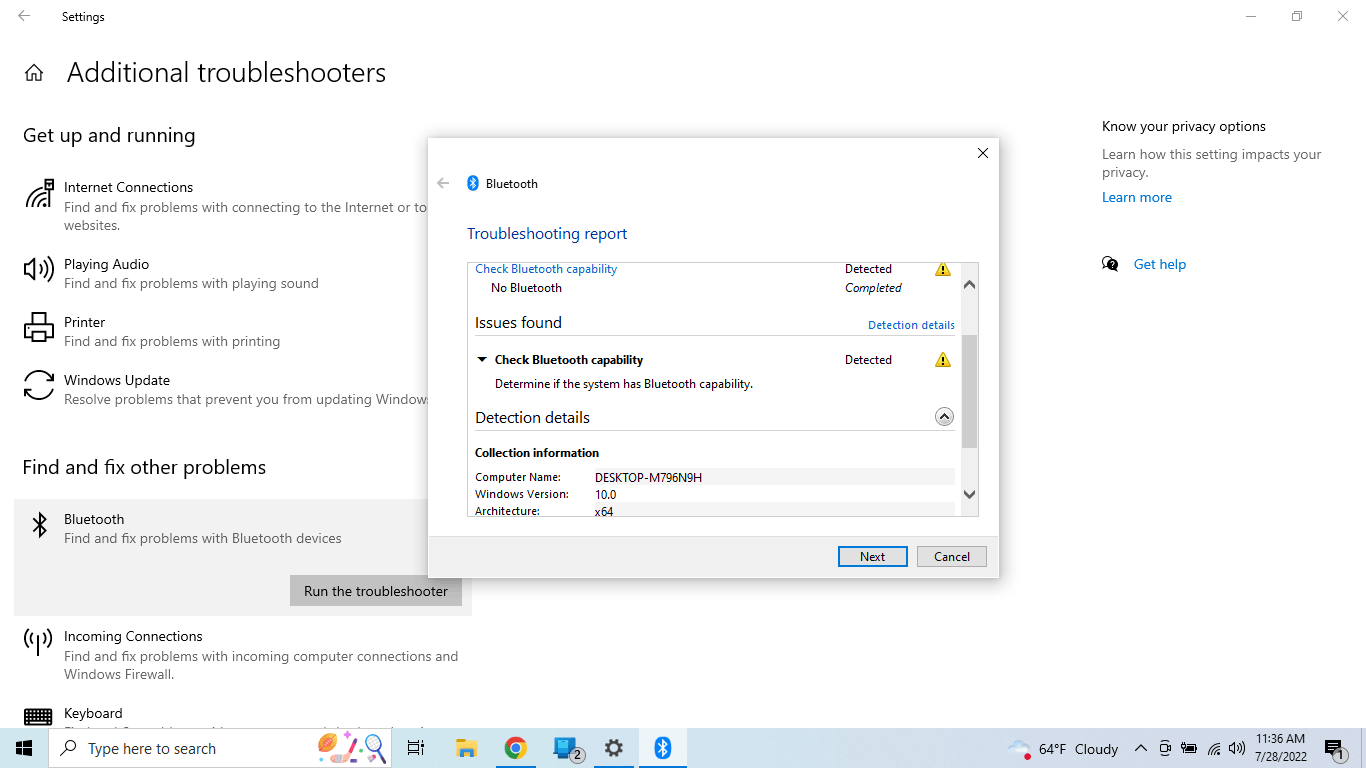Click the Keyboard troubleshooter icon

(x=38, y=716)
